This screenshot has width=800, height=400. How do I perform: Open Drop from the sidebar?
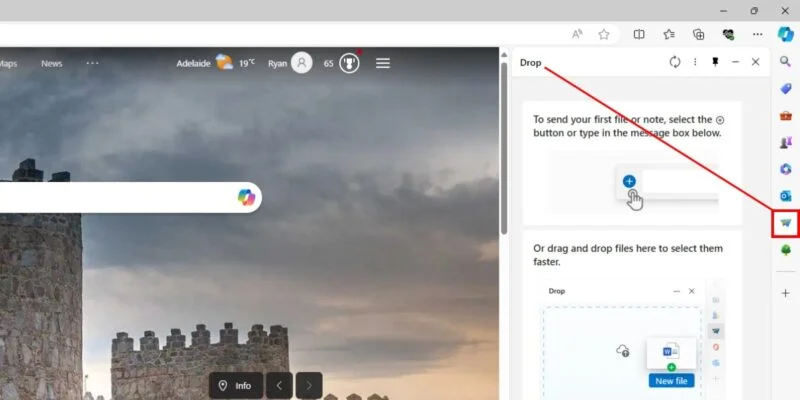785,223
